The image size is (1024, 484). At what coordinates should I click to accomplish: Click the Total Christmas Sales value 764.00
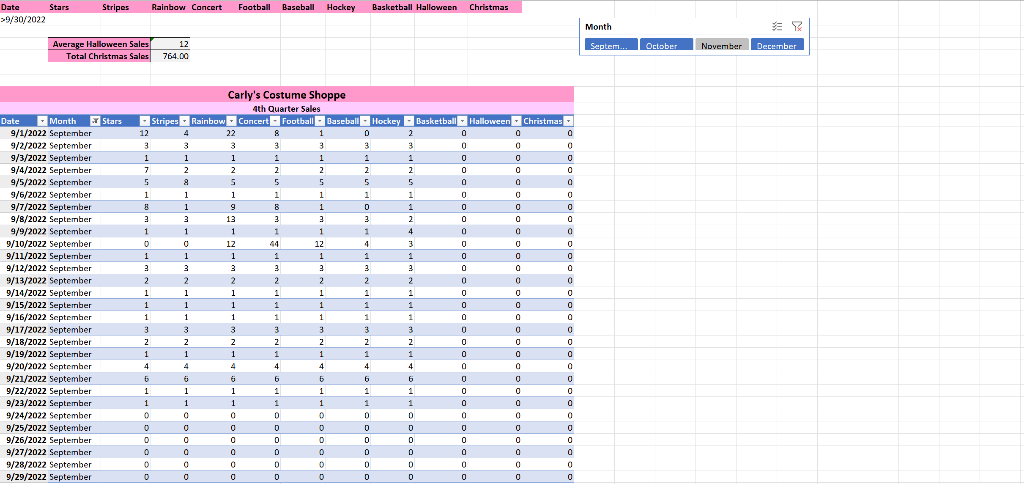(170, 56)
